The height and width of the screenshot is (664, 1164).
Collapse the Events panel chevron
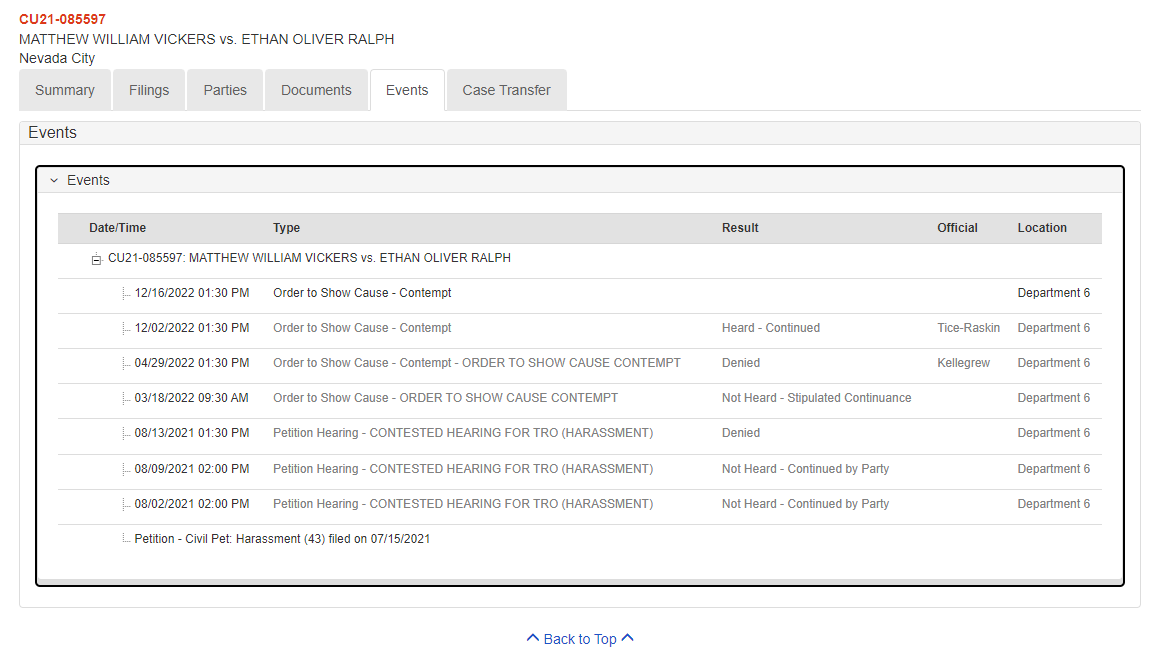pos(53,180)
